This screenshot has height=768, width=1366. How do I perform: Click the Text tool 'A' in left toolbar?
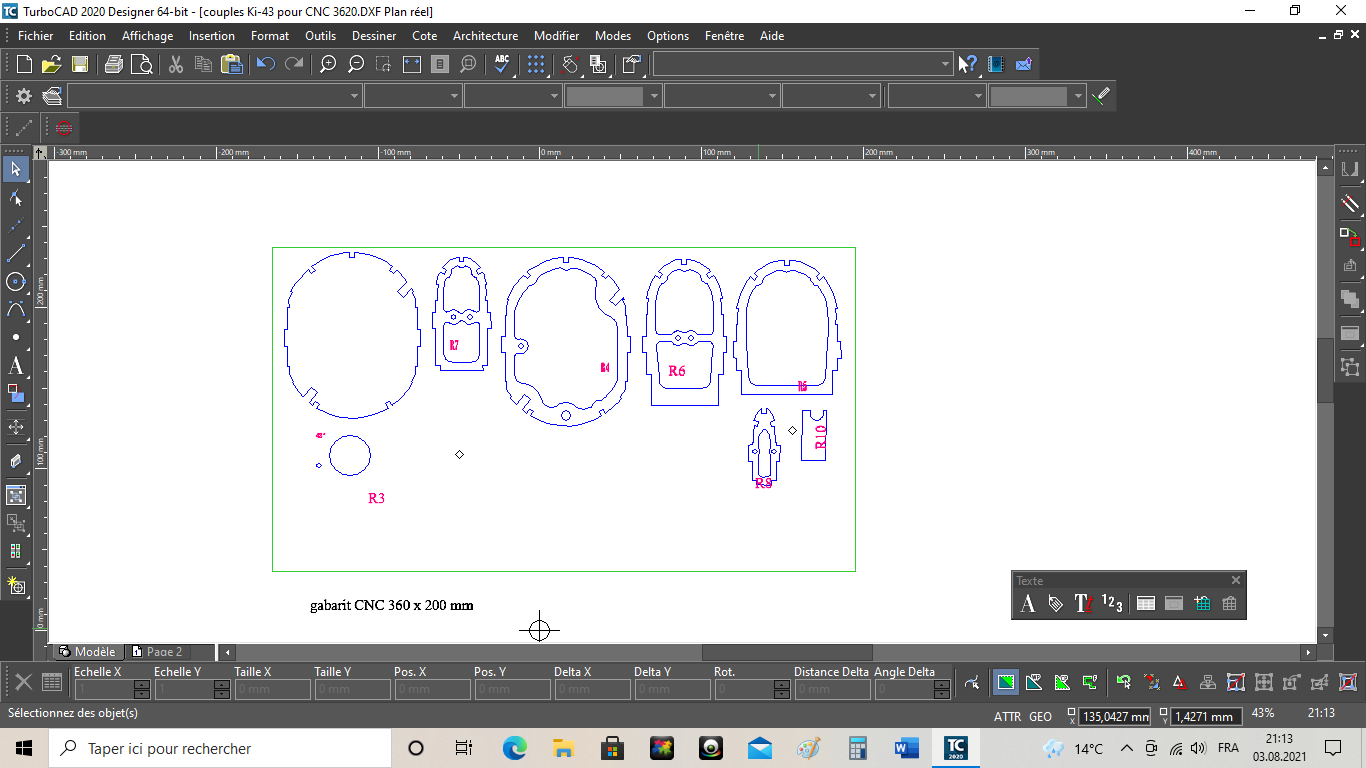pos(16,366)
